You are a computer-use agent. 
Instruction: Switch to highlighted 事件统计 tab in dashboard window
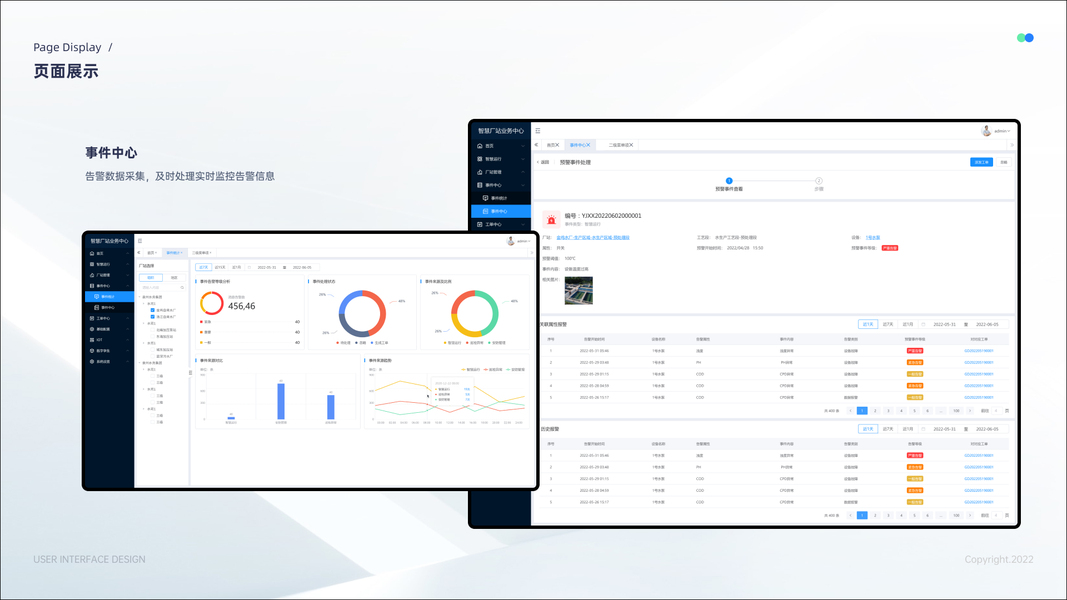pyautogui.click(x=174, y=252)
